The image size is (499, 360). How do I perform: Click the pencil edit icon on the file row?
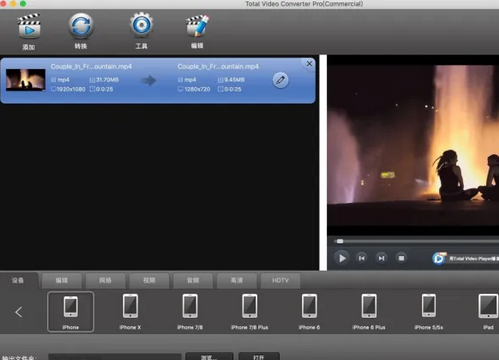click(x=280, y=80)
